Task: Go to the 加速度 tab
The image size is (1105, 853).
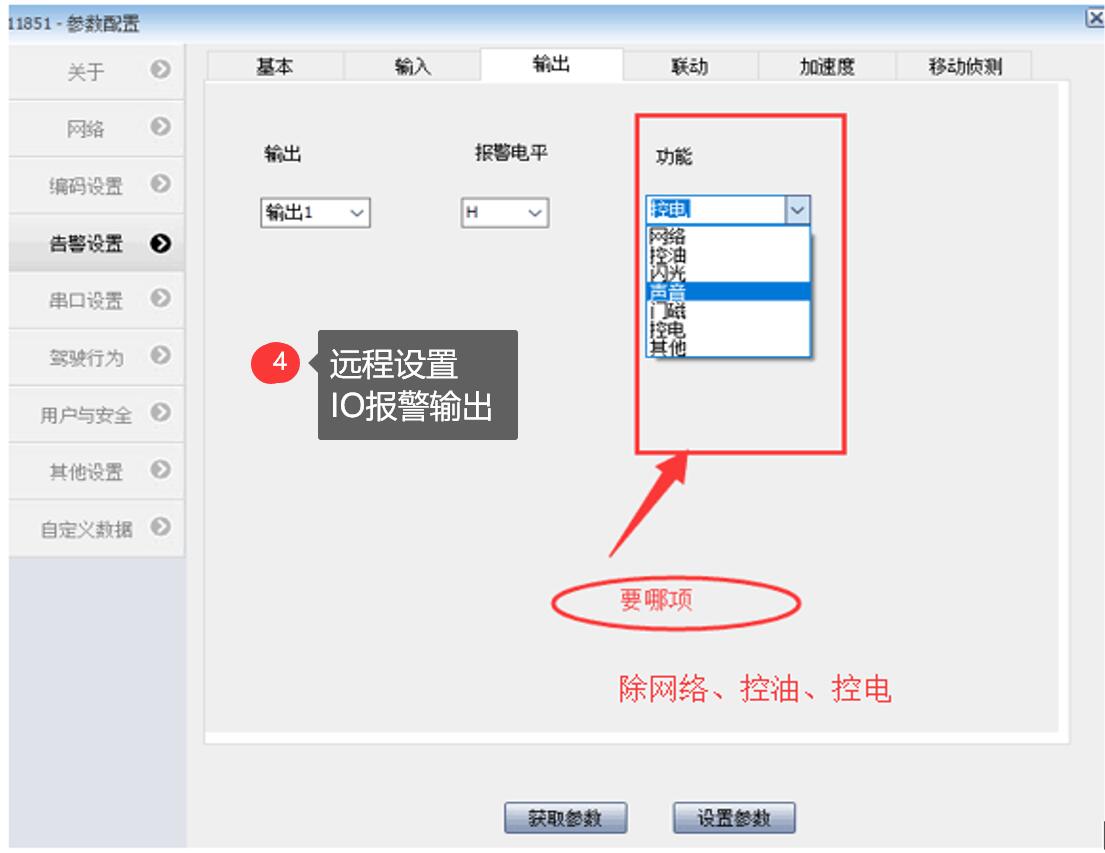Action: pos(826,66)
